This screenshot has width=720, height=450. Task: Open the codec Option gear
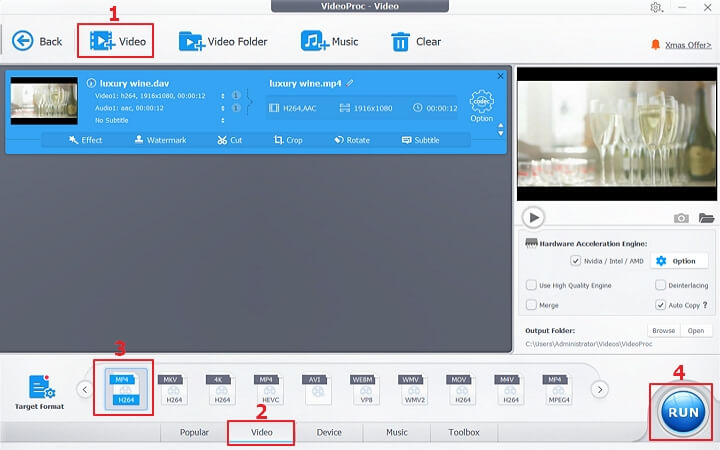click(481, 106)
